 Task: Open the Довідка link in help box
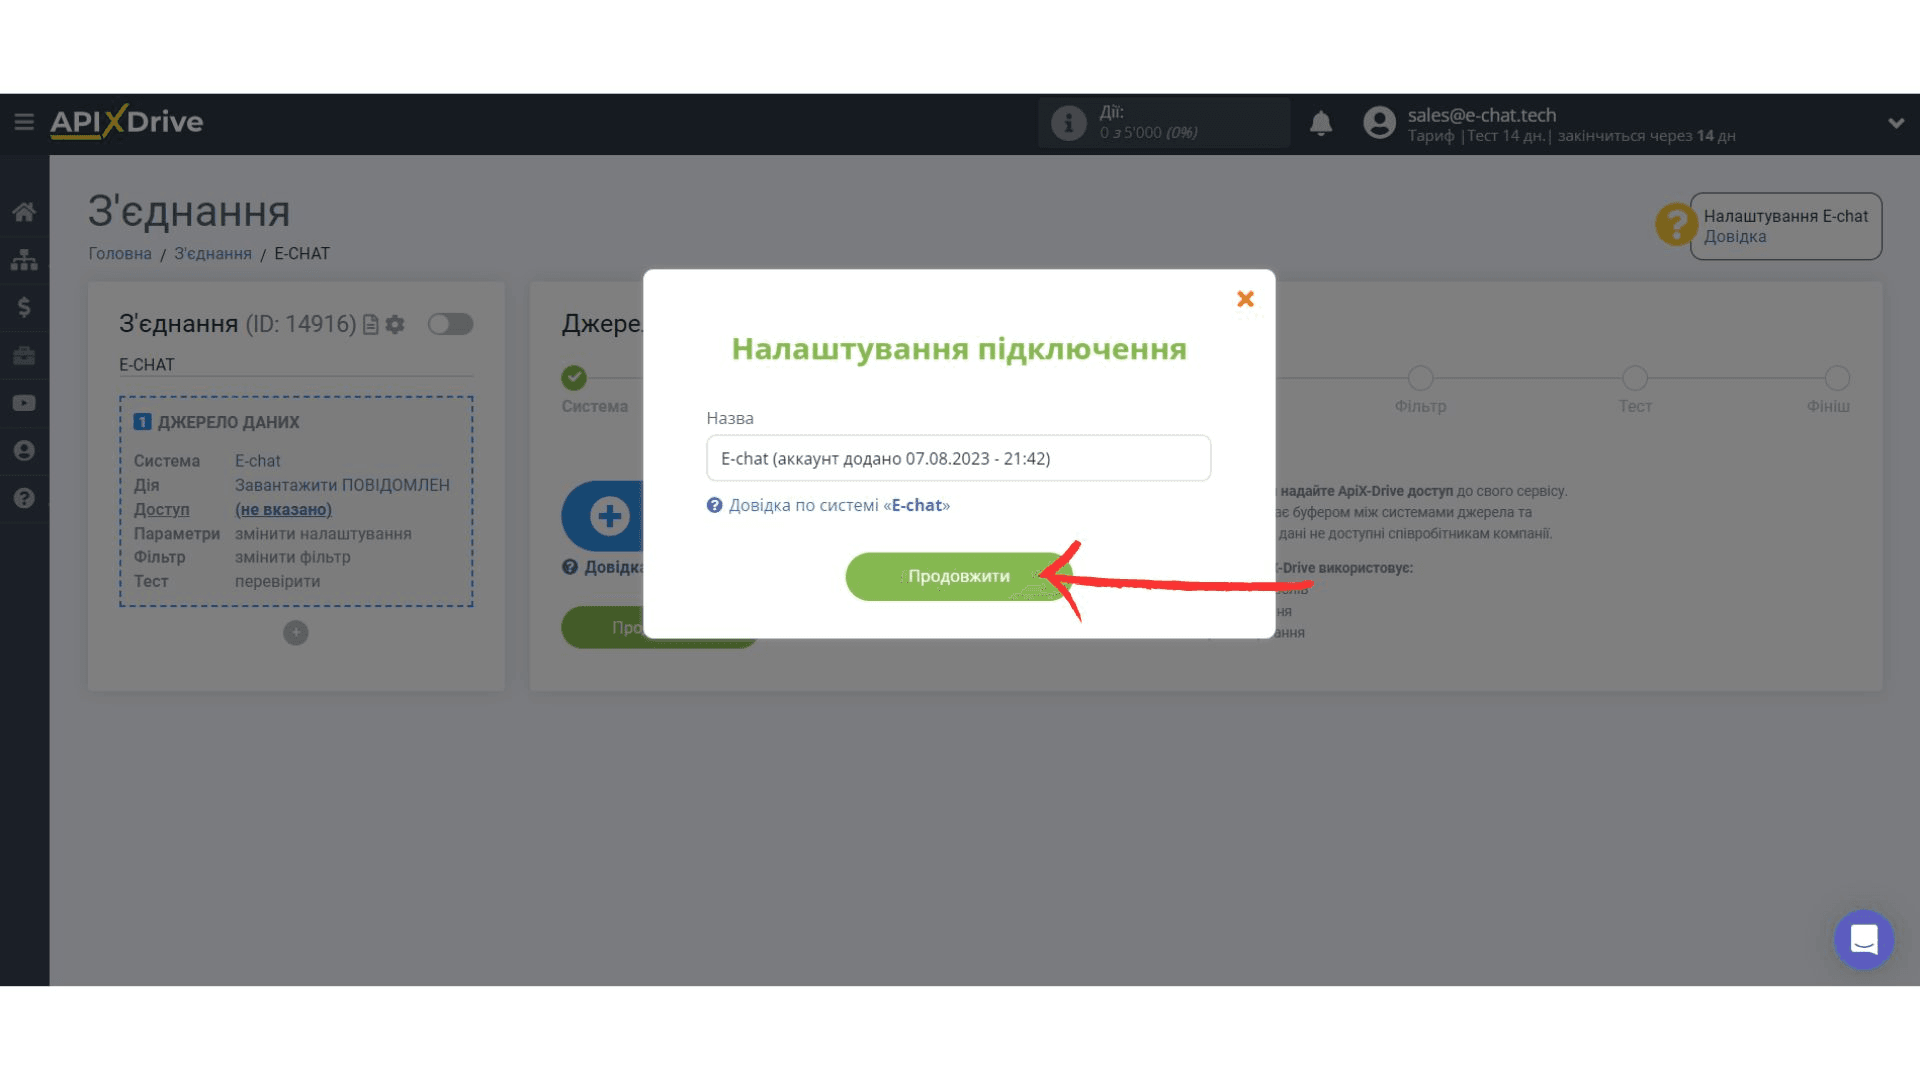coord(1735,237)
